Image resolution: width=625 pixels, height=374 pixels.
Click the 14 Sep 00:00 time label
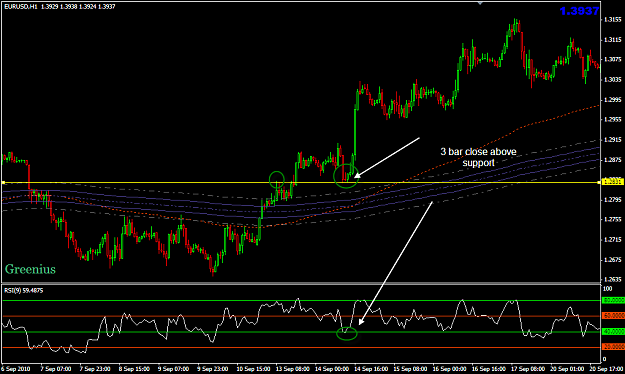click(332, 369)
